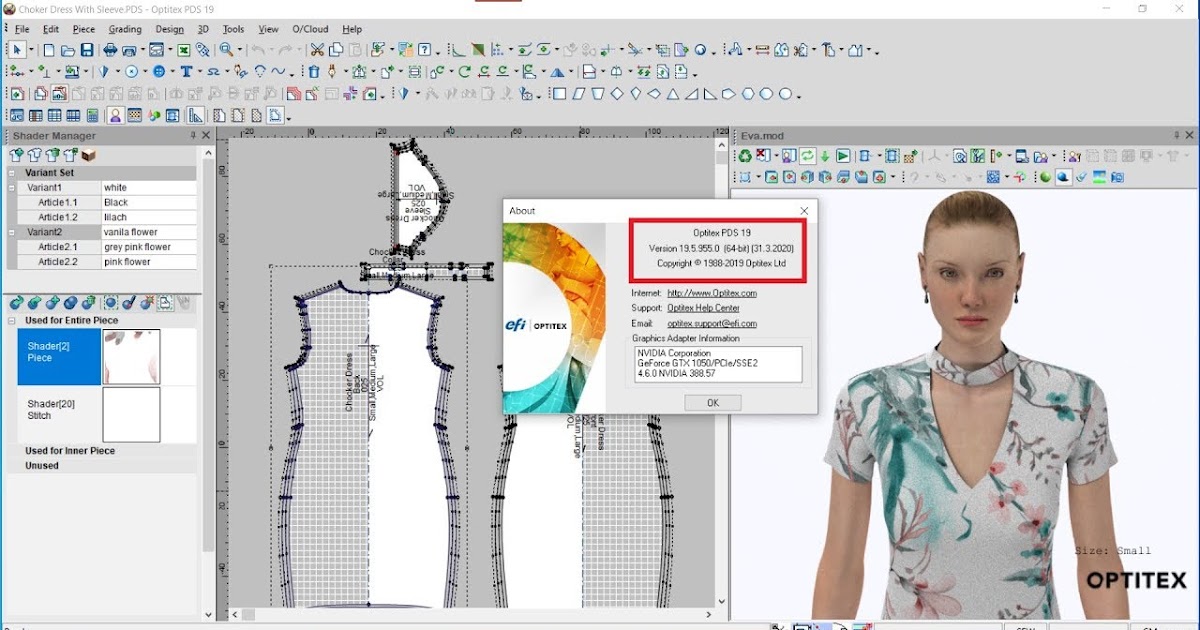This screenshot has height=630, width=1200.
Task: Start simulation with the green Play icon
Action: click(x=844, y=155)
